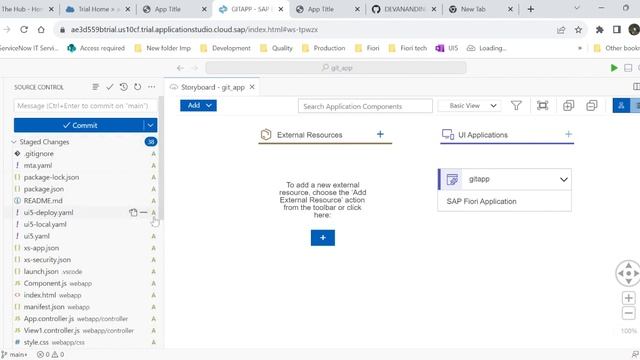
Task: Open the storyboard filter icon
Action: [x=516, y=106]
